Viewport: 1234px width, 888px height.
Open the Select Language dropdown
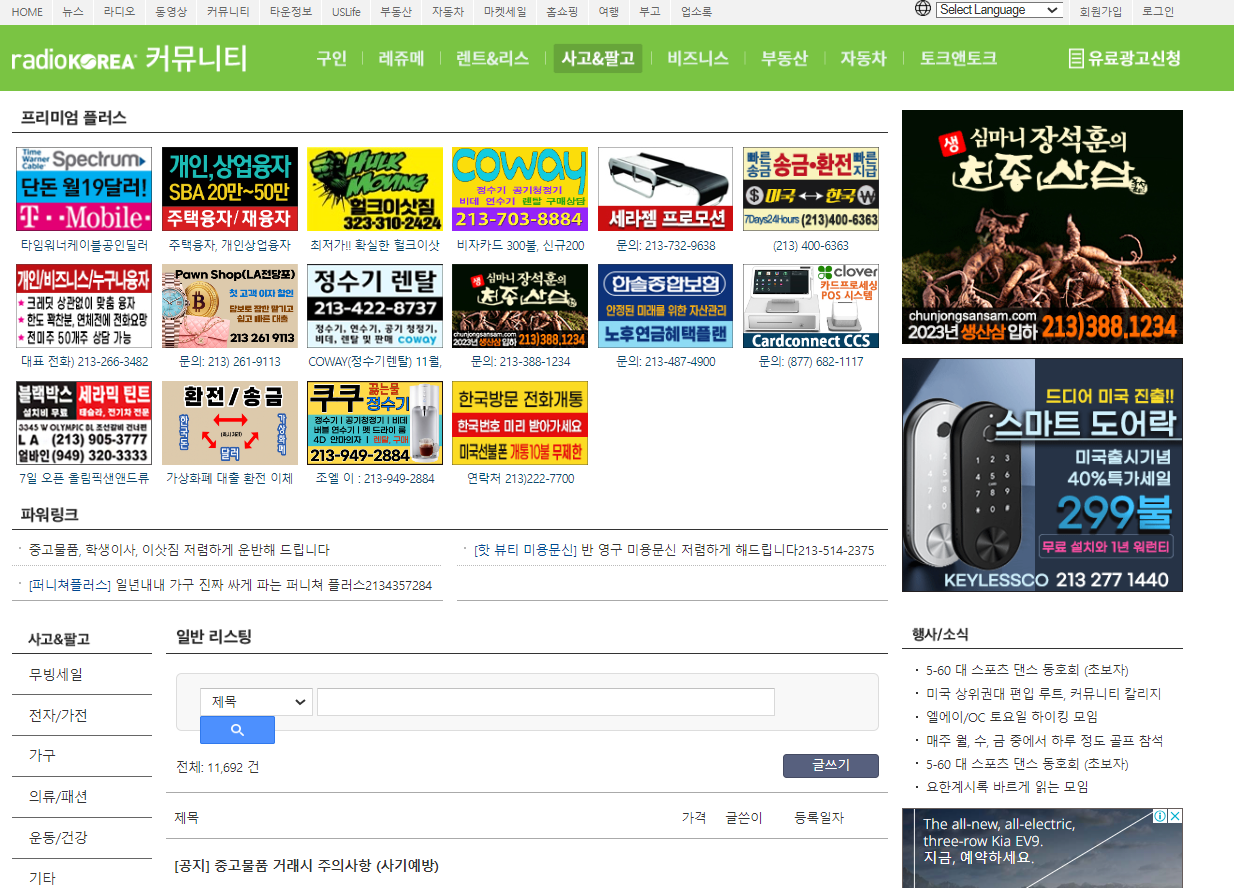[999, 10]
